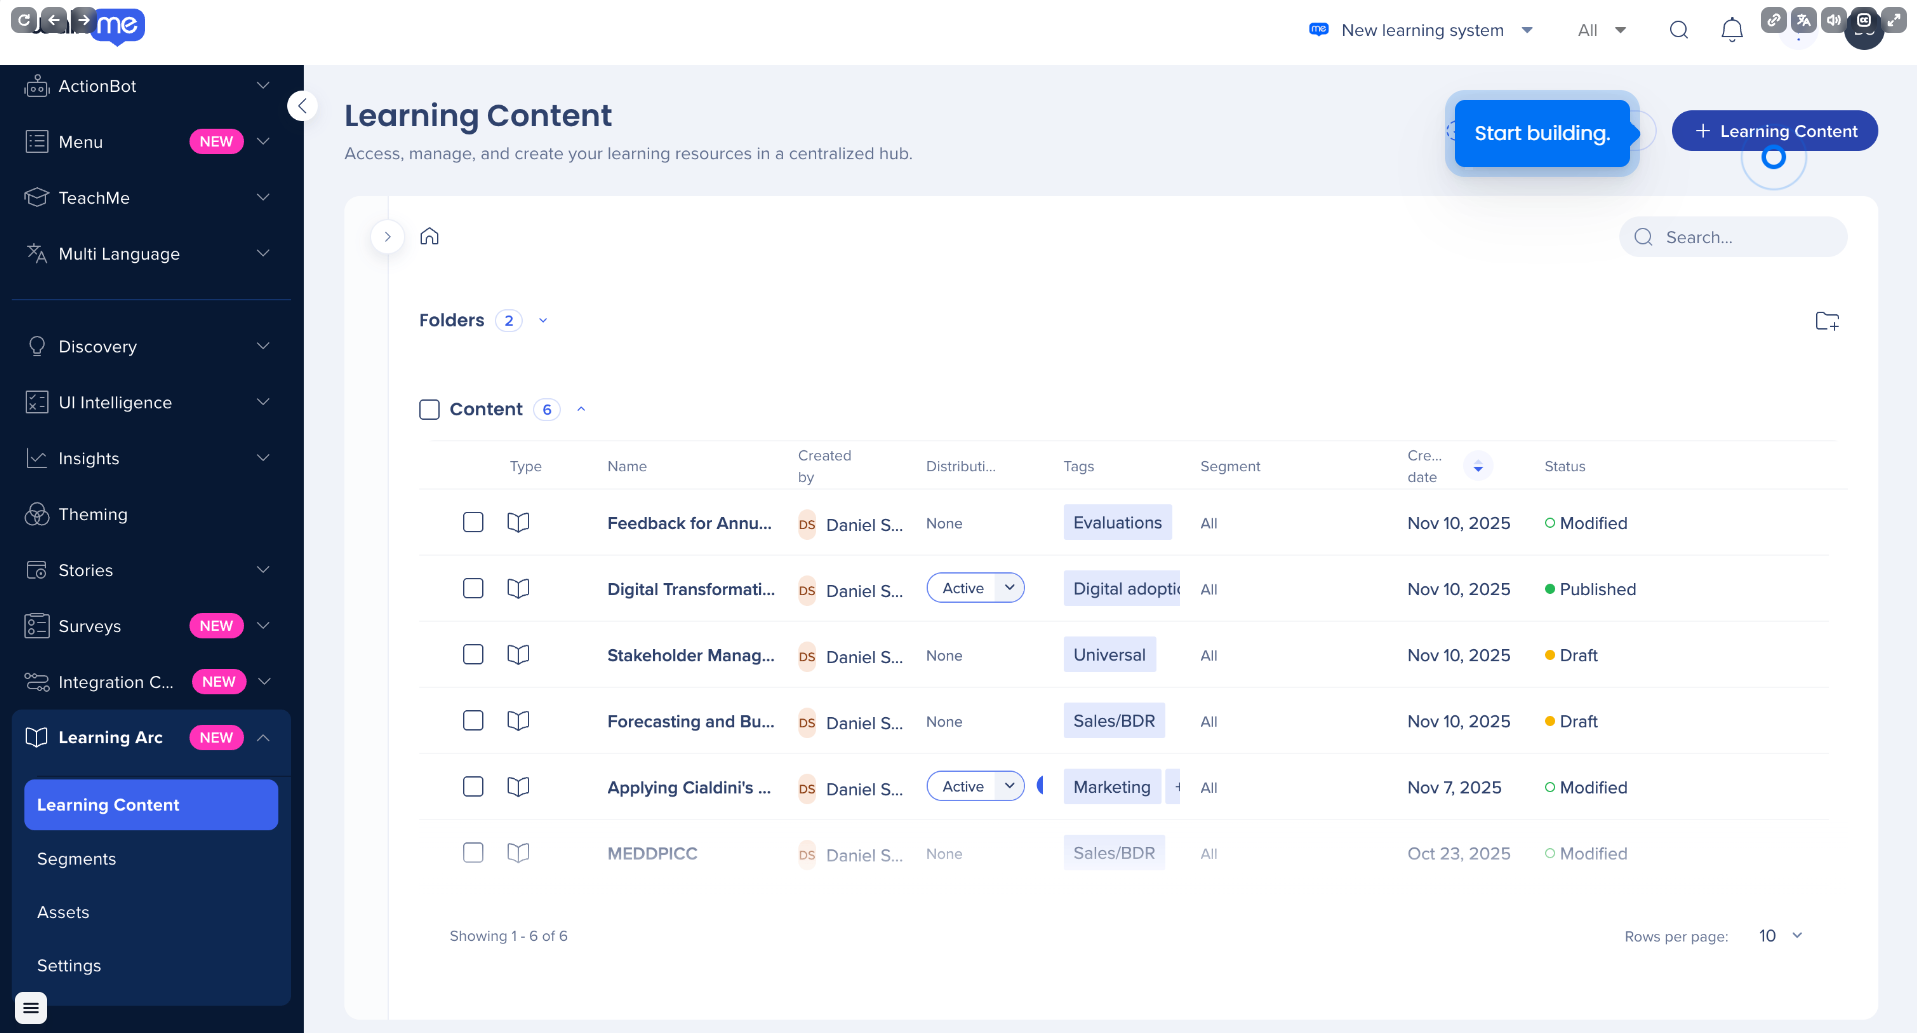Viewport: 1917px width, 1033px height.
Task: Select the Stakeholder Manag... row checkbox
Action: (473, 654)
